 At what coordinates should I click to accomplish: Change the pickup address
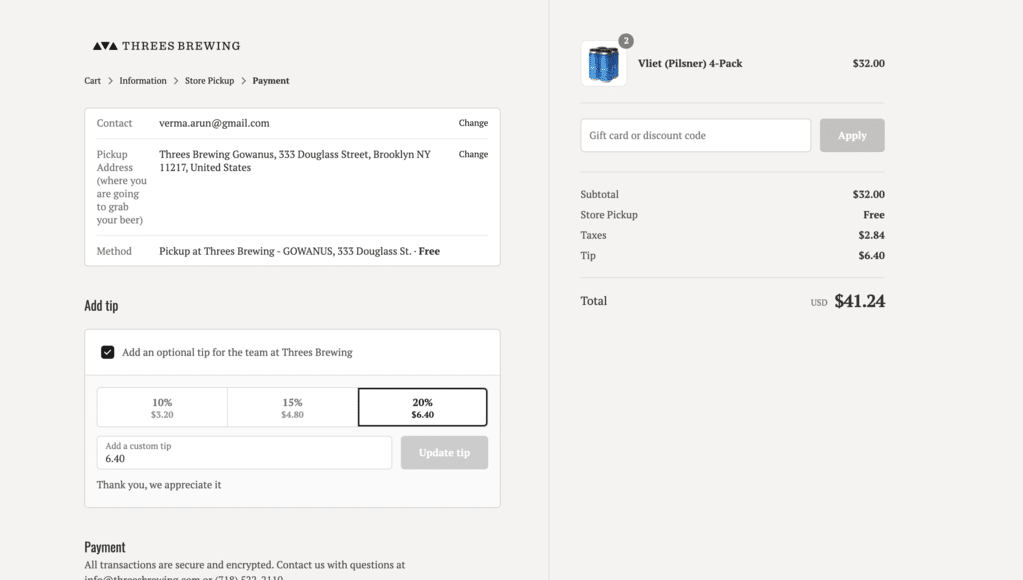pyautogui.click(x=473, y=154)
